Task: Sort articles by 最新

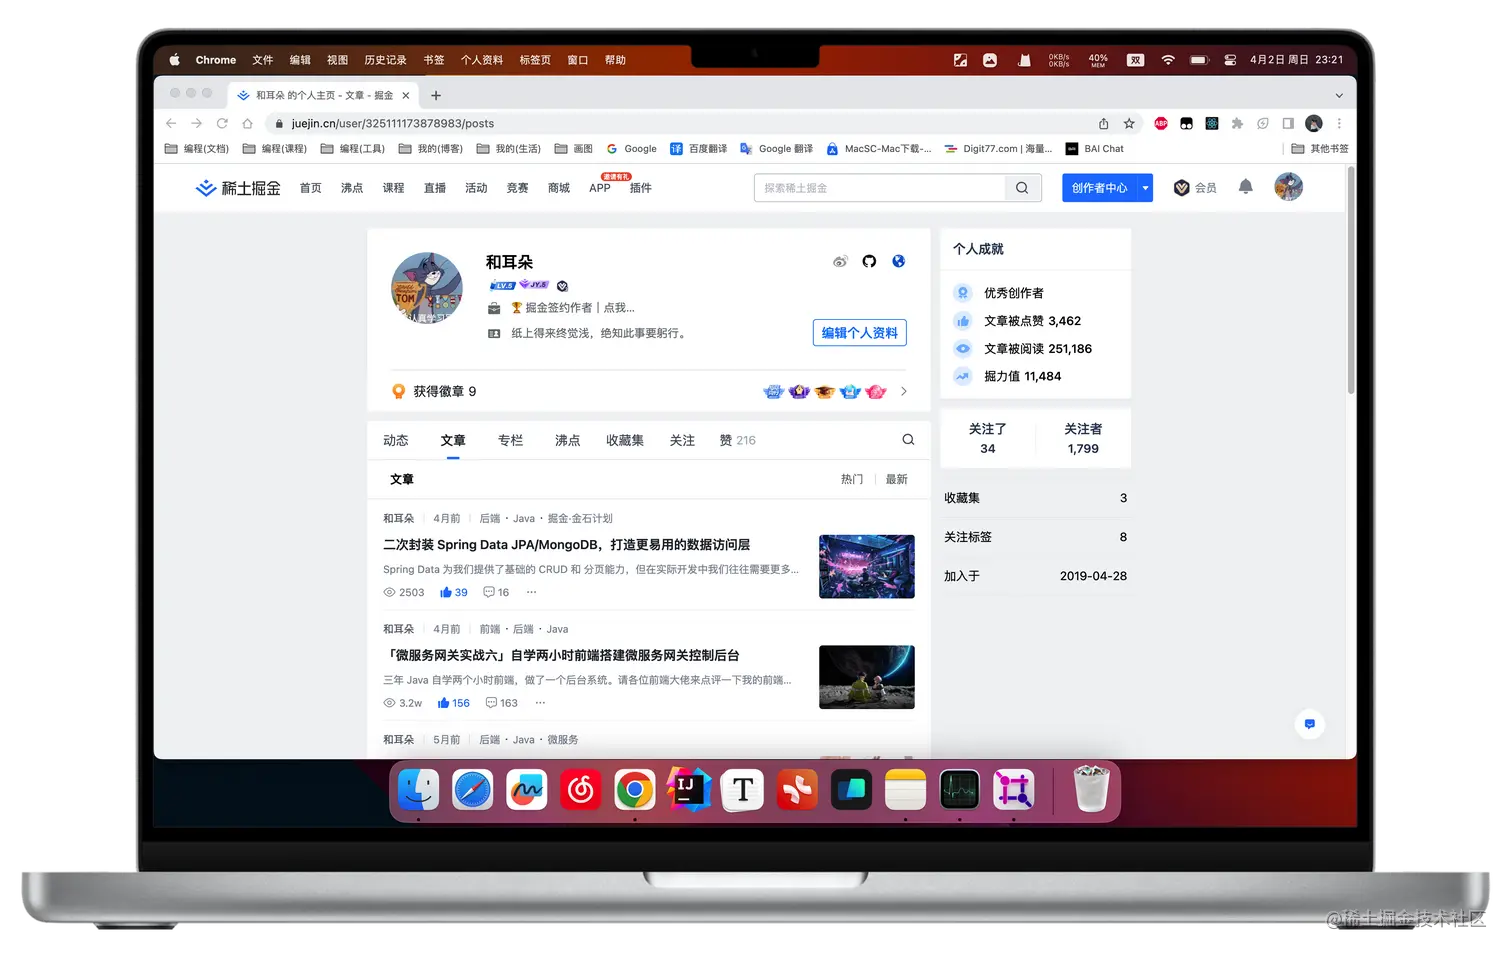Action: click(897, 480)
